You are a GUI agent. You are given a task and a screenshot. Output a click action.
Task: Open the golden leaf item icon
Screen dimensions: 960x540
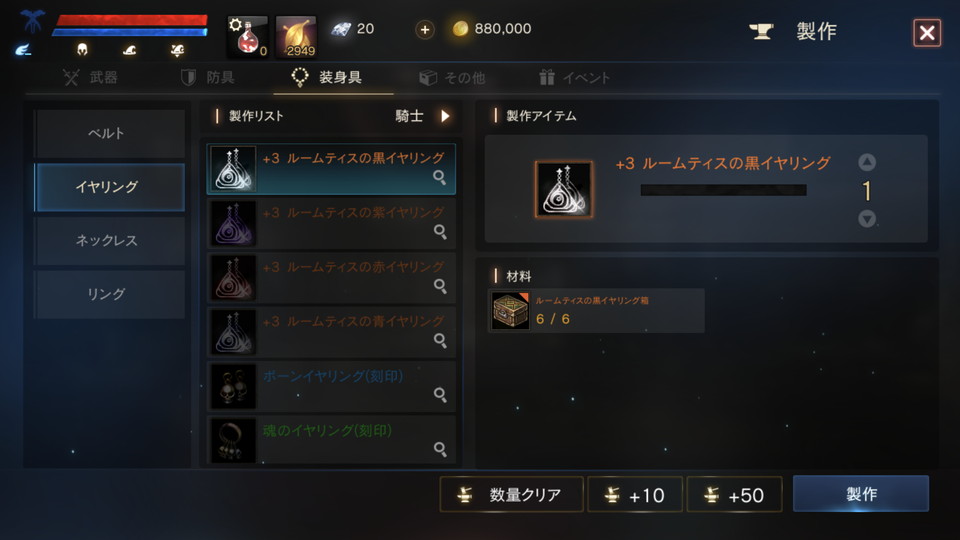pos(296,37)
